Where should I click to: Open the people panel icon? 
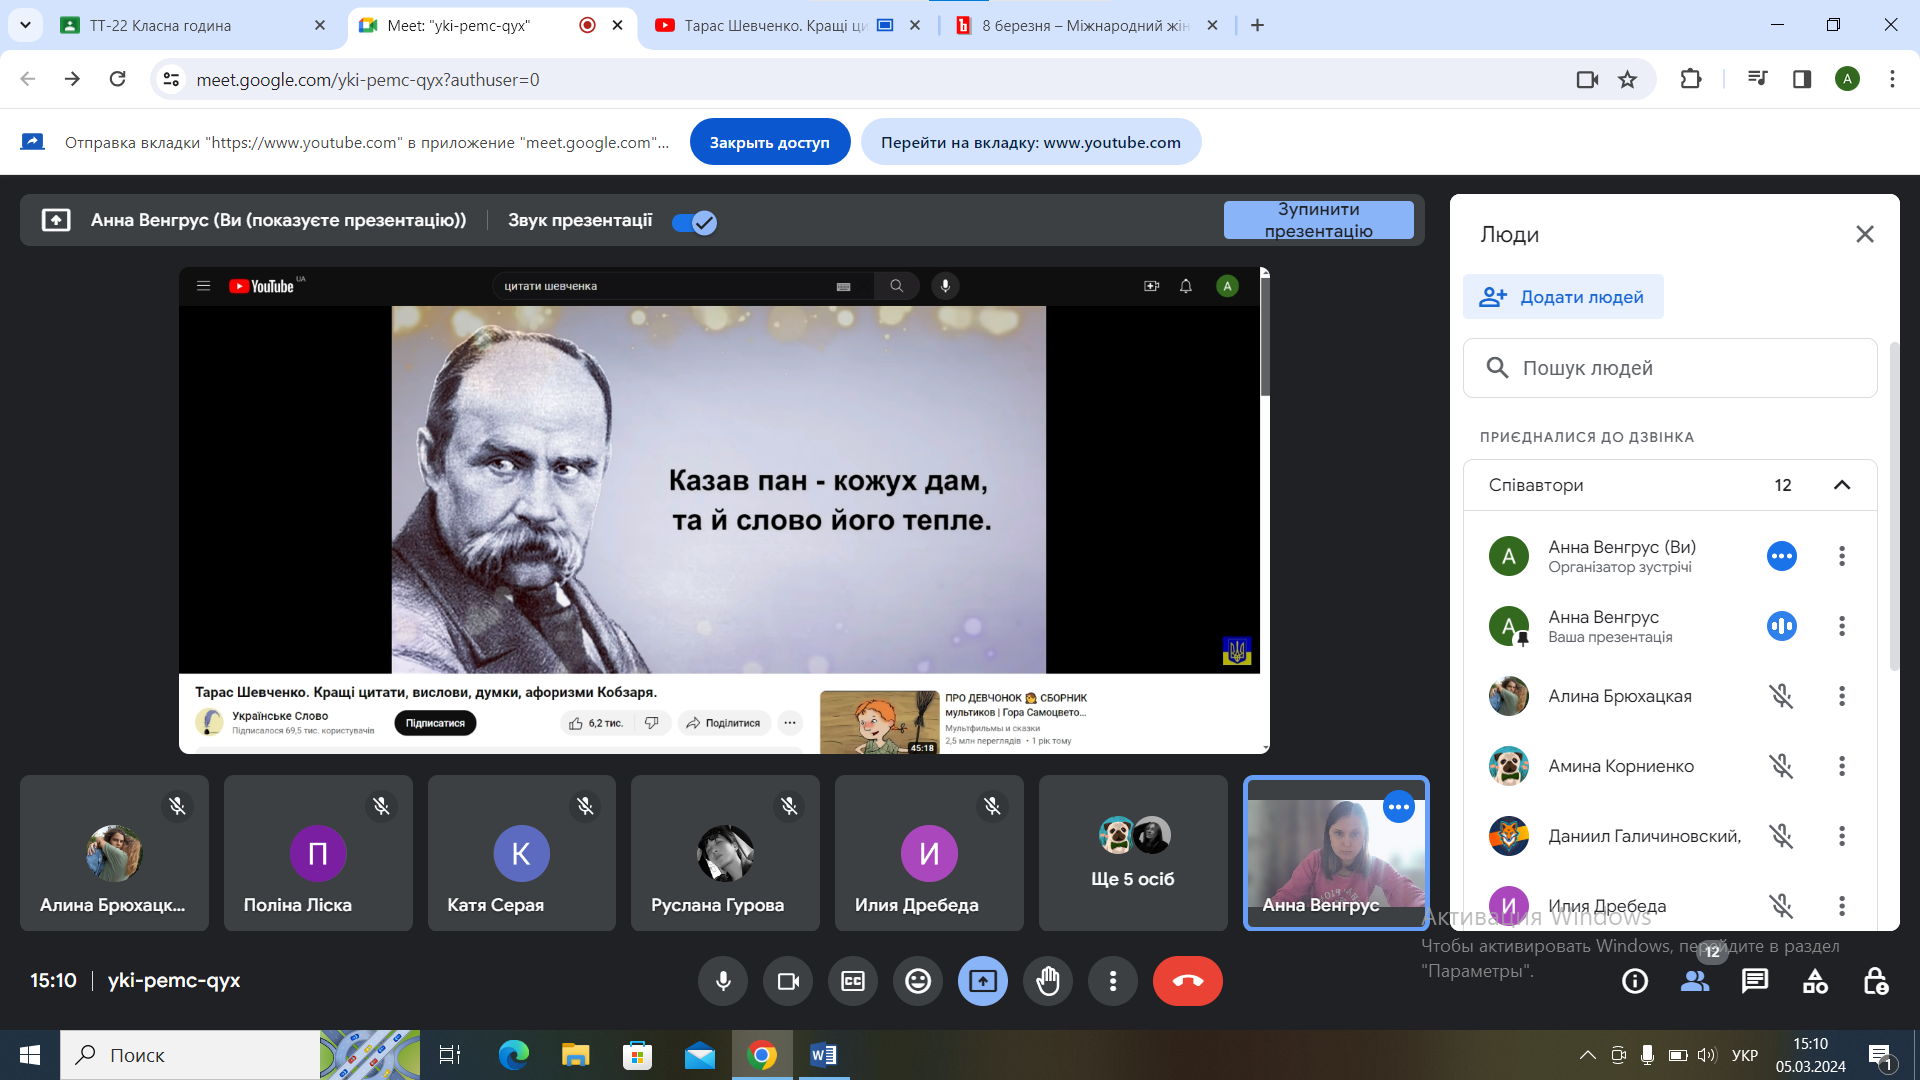(1695, 981)
